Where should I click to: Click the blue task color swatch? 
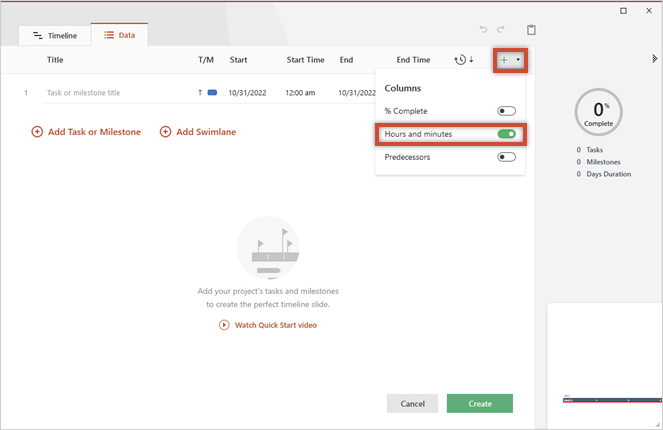pyautogui.click(x=212, y=93)
